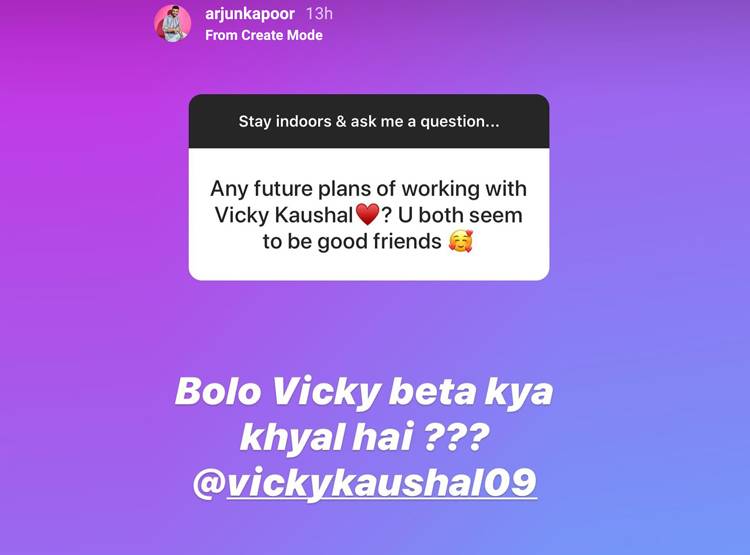This screenshot has height=555, width=750.
Task: Open the From Create Mode label
Action: point(264,35)
